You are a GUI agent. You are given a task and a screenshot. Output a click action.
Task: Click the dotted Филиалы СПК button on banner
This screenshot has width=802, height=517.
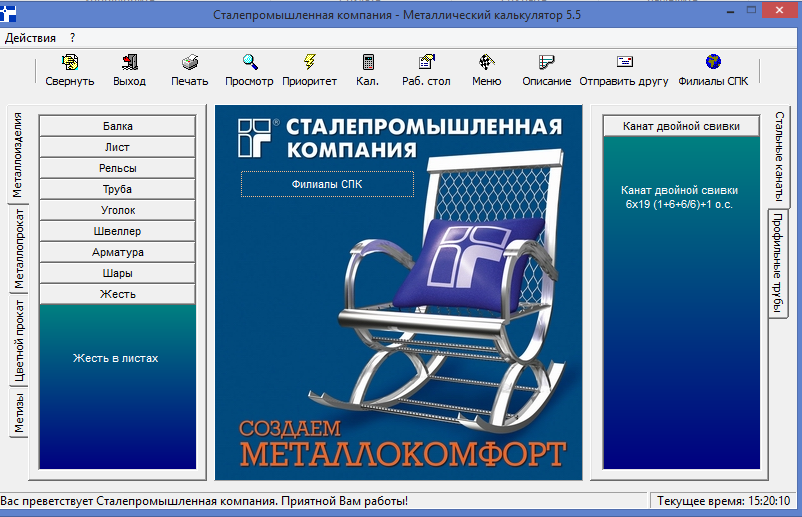[327, 184]
